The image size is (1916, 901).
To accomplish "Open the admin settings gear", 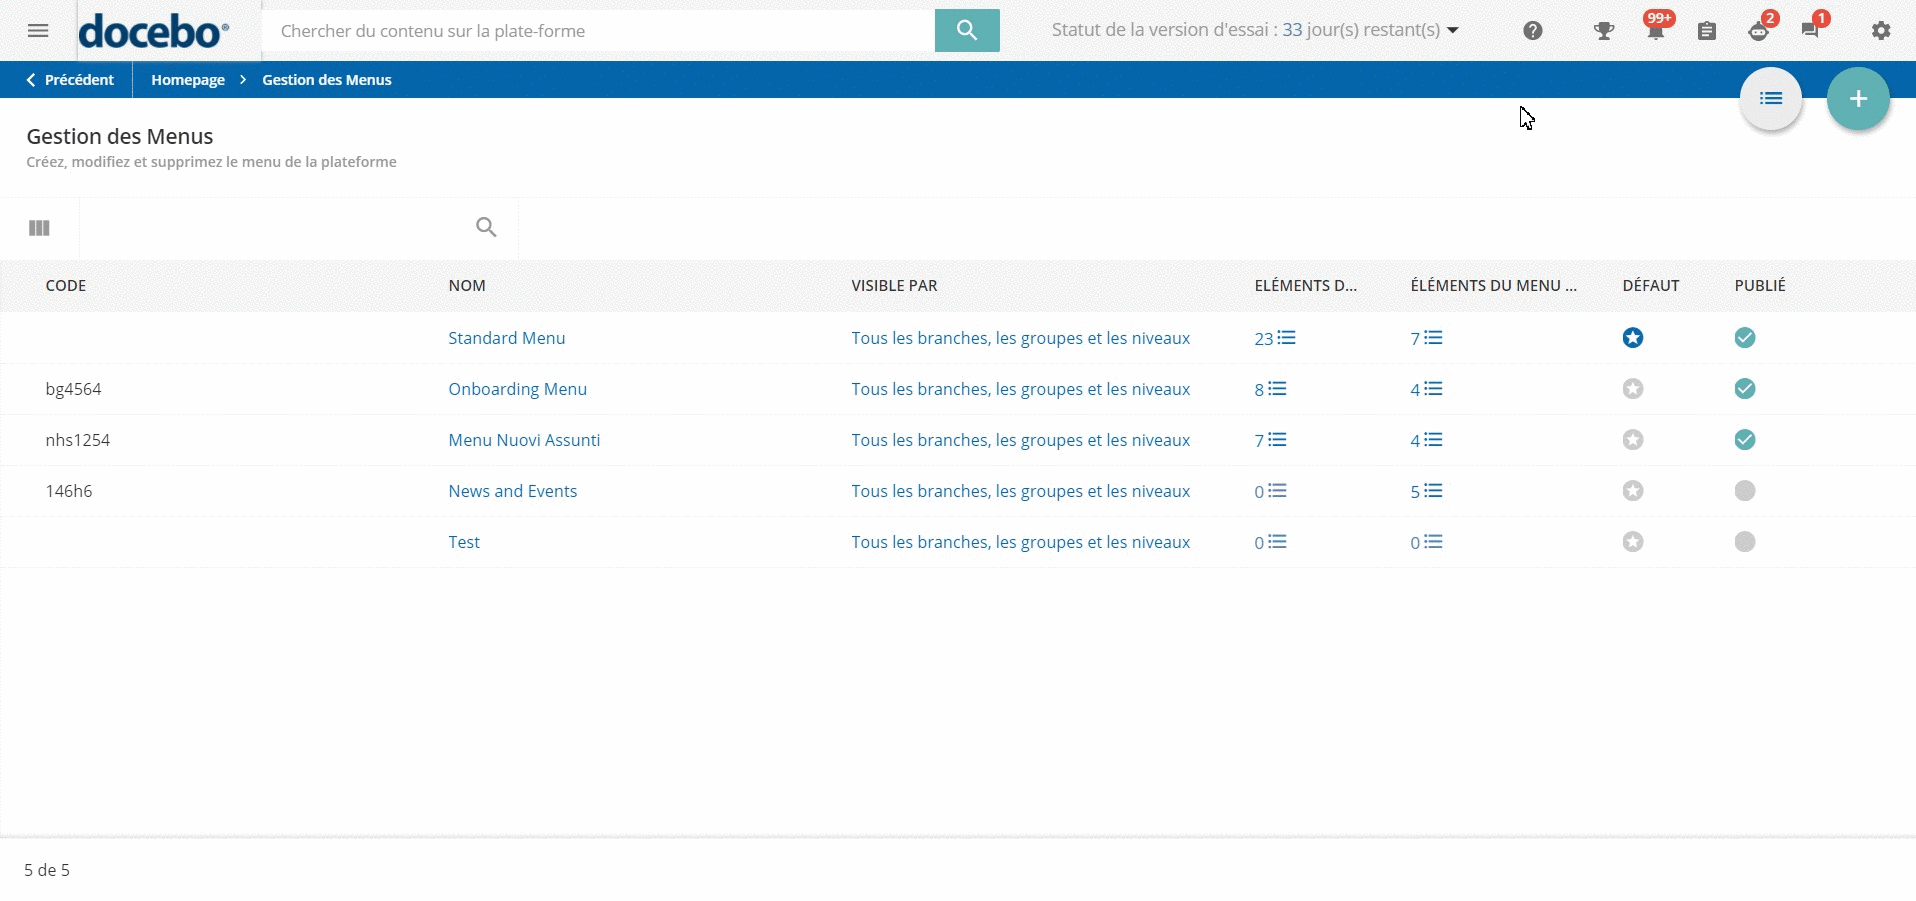I will pos(1881,31).
